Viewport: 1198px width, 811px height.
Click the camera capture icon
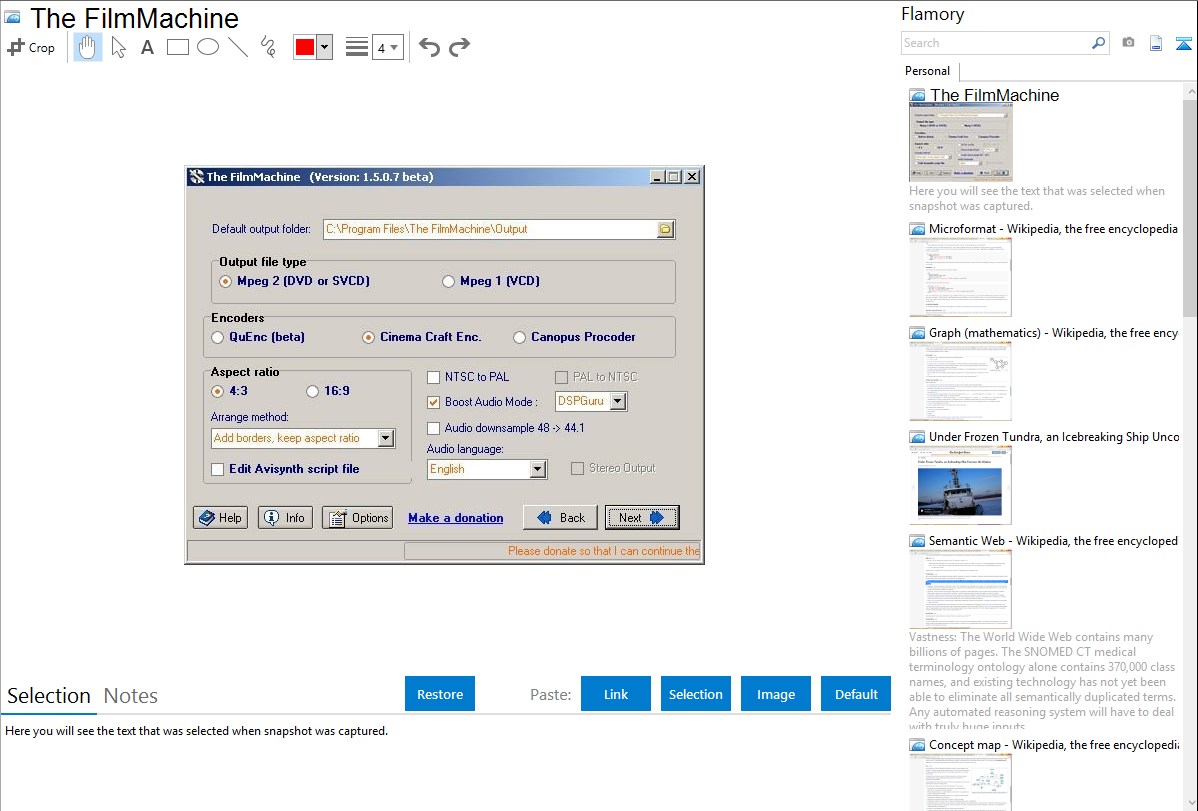point(1128,43)
